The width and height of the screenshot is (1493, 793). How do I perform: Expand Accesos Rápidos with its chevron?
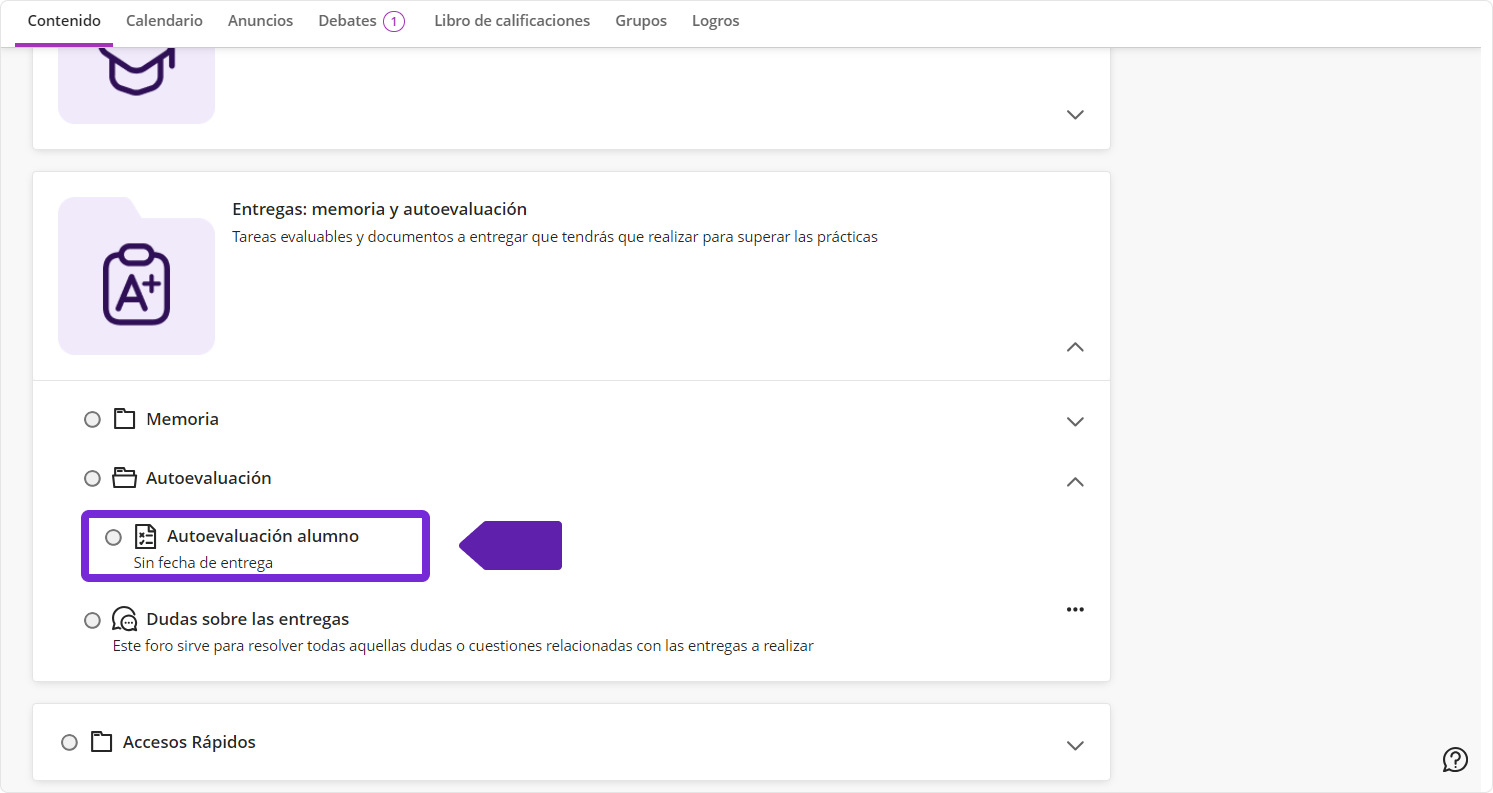coord(1075,745)
